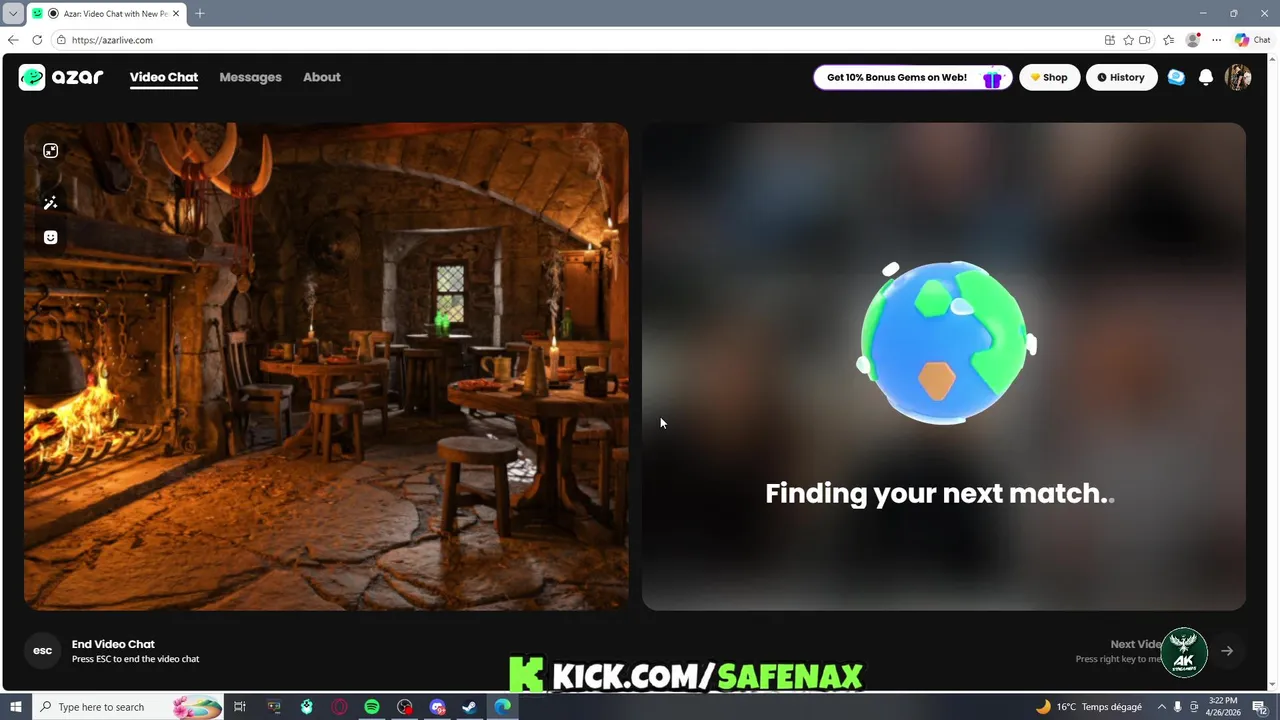Open the Edge settings and more menu
The width and height of the screenshot is (1280, 720).
[1216, 40]
